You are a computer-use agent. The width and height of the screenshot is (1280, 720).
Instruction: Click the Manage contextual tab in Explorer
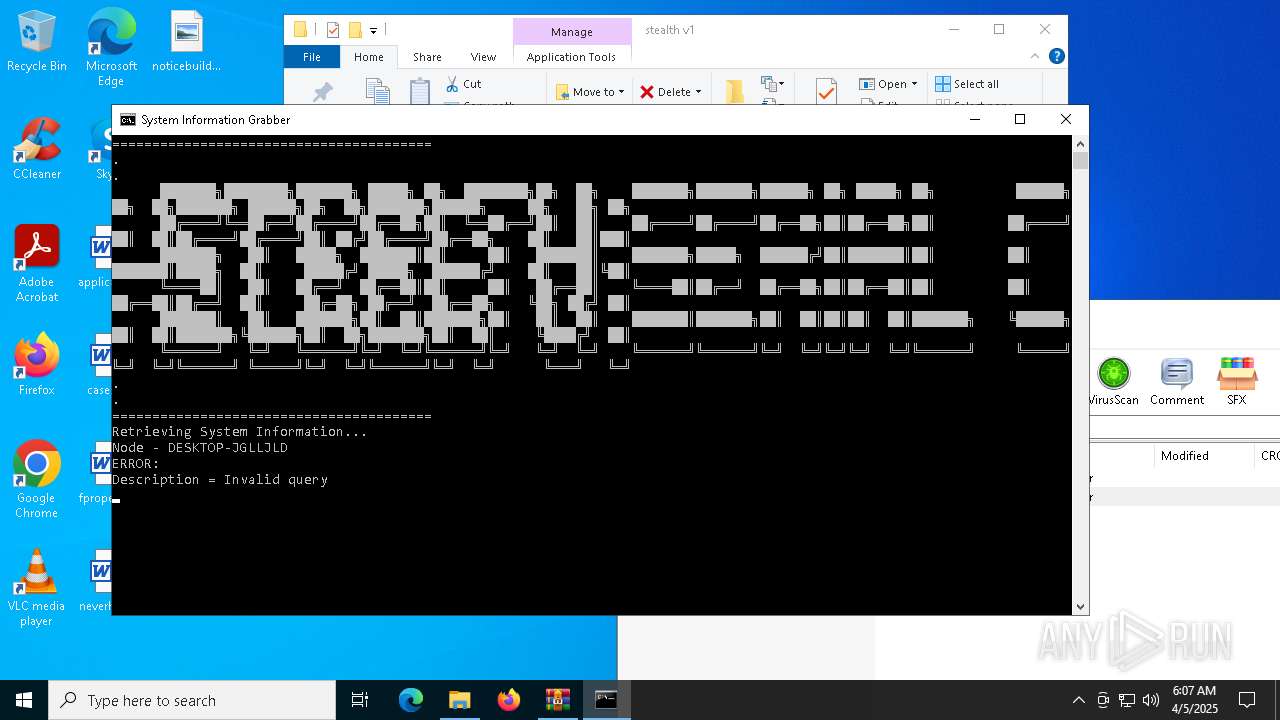[x=572, y=32]
